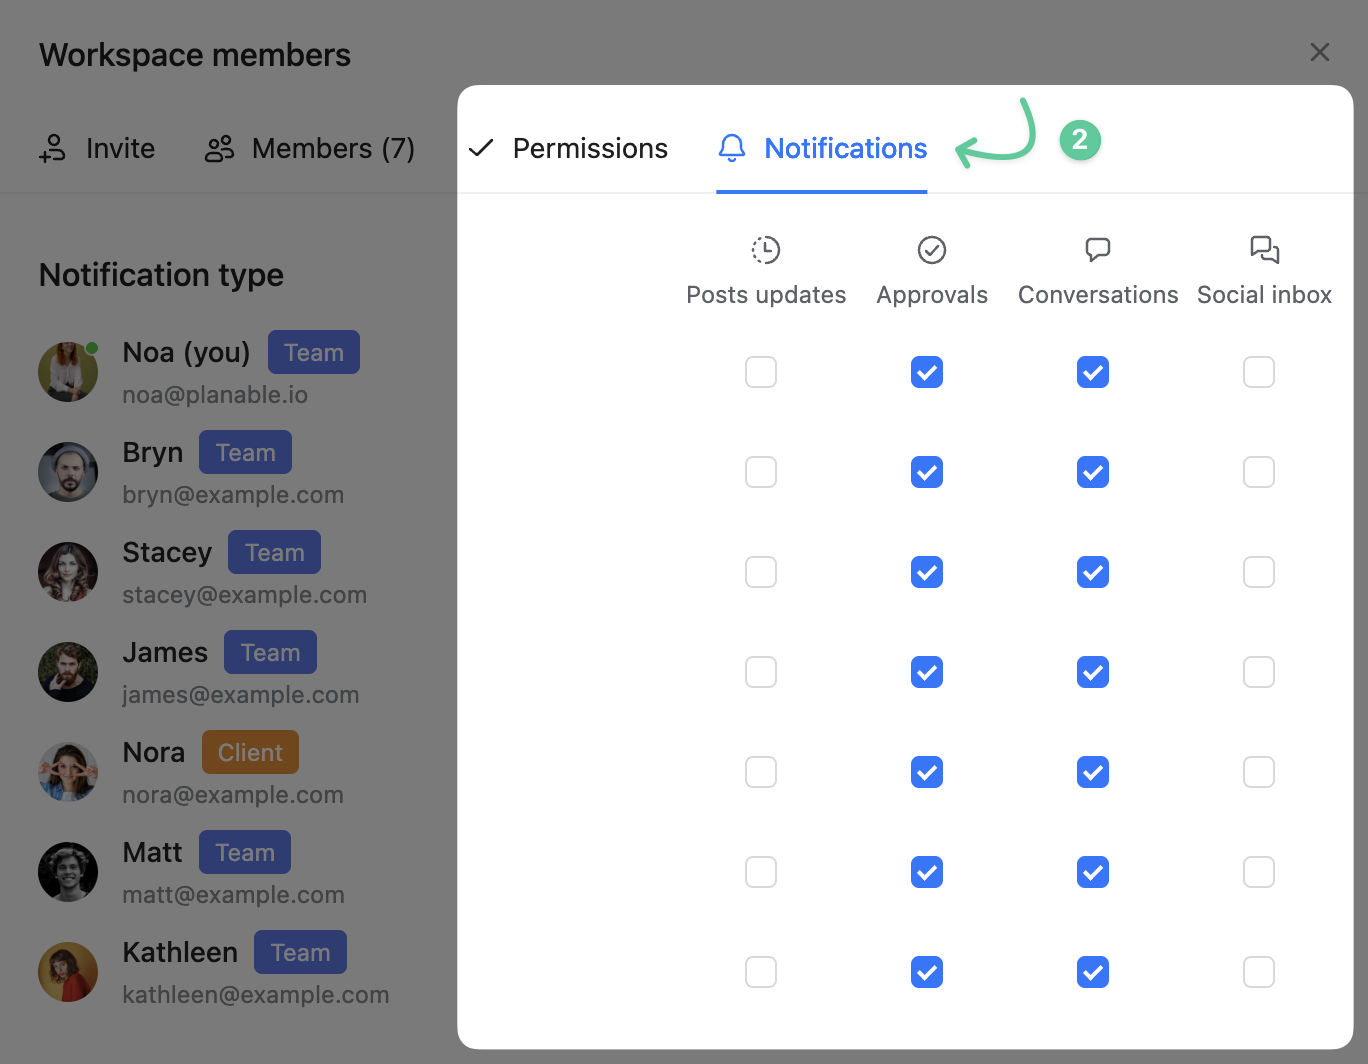Image resolution: width=1368 pixels, height=1064 pixels.
Task: Click the Conversations speech bubble icon
Action: click(x=1098, y=250)
